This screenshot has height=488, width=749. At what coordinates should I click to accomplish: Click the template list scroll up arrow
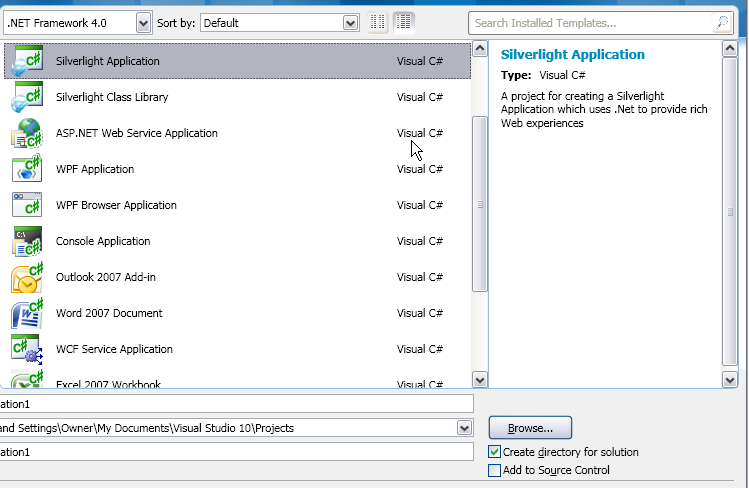click(480, 48)
